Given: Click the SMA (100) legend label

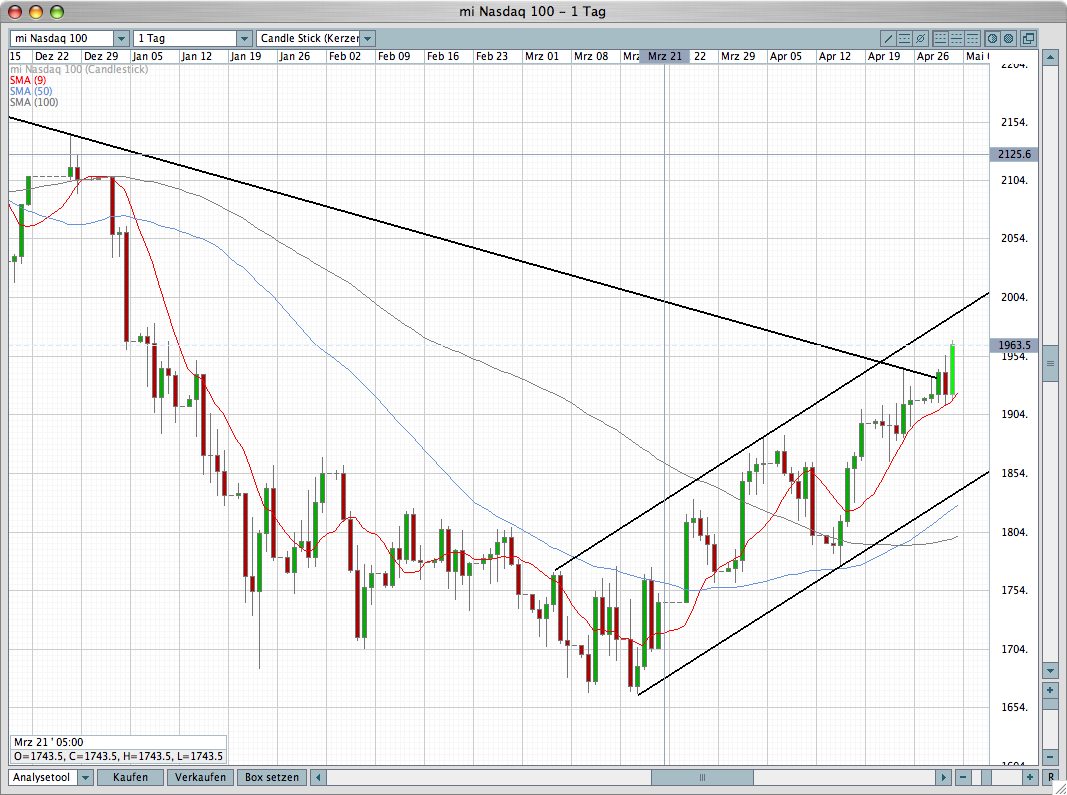Looking at the screenshot, I should coord(34,102).
